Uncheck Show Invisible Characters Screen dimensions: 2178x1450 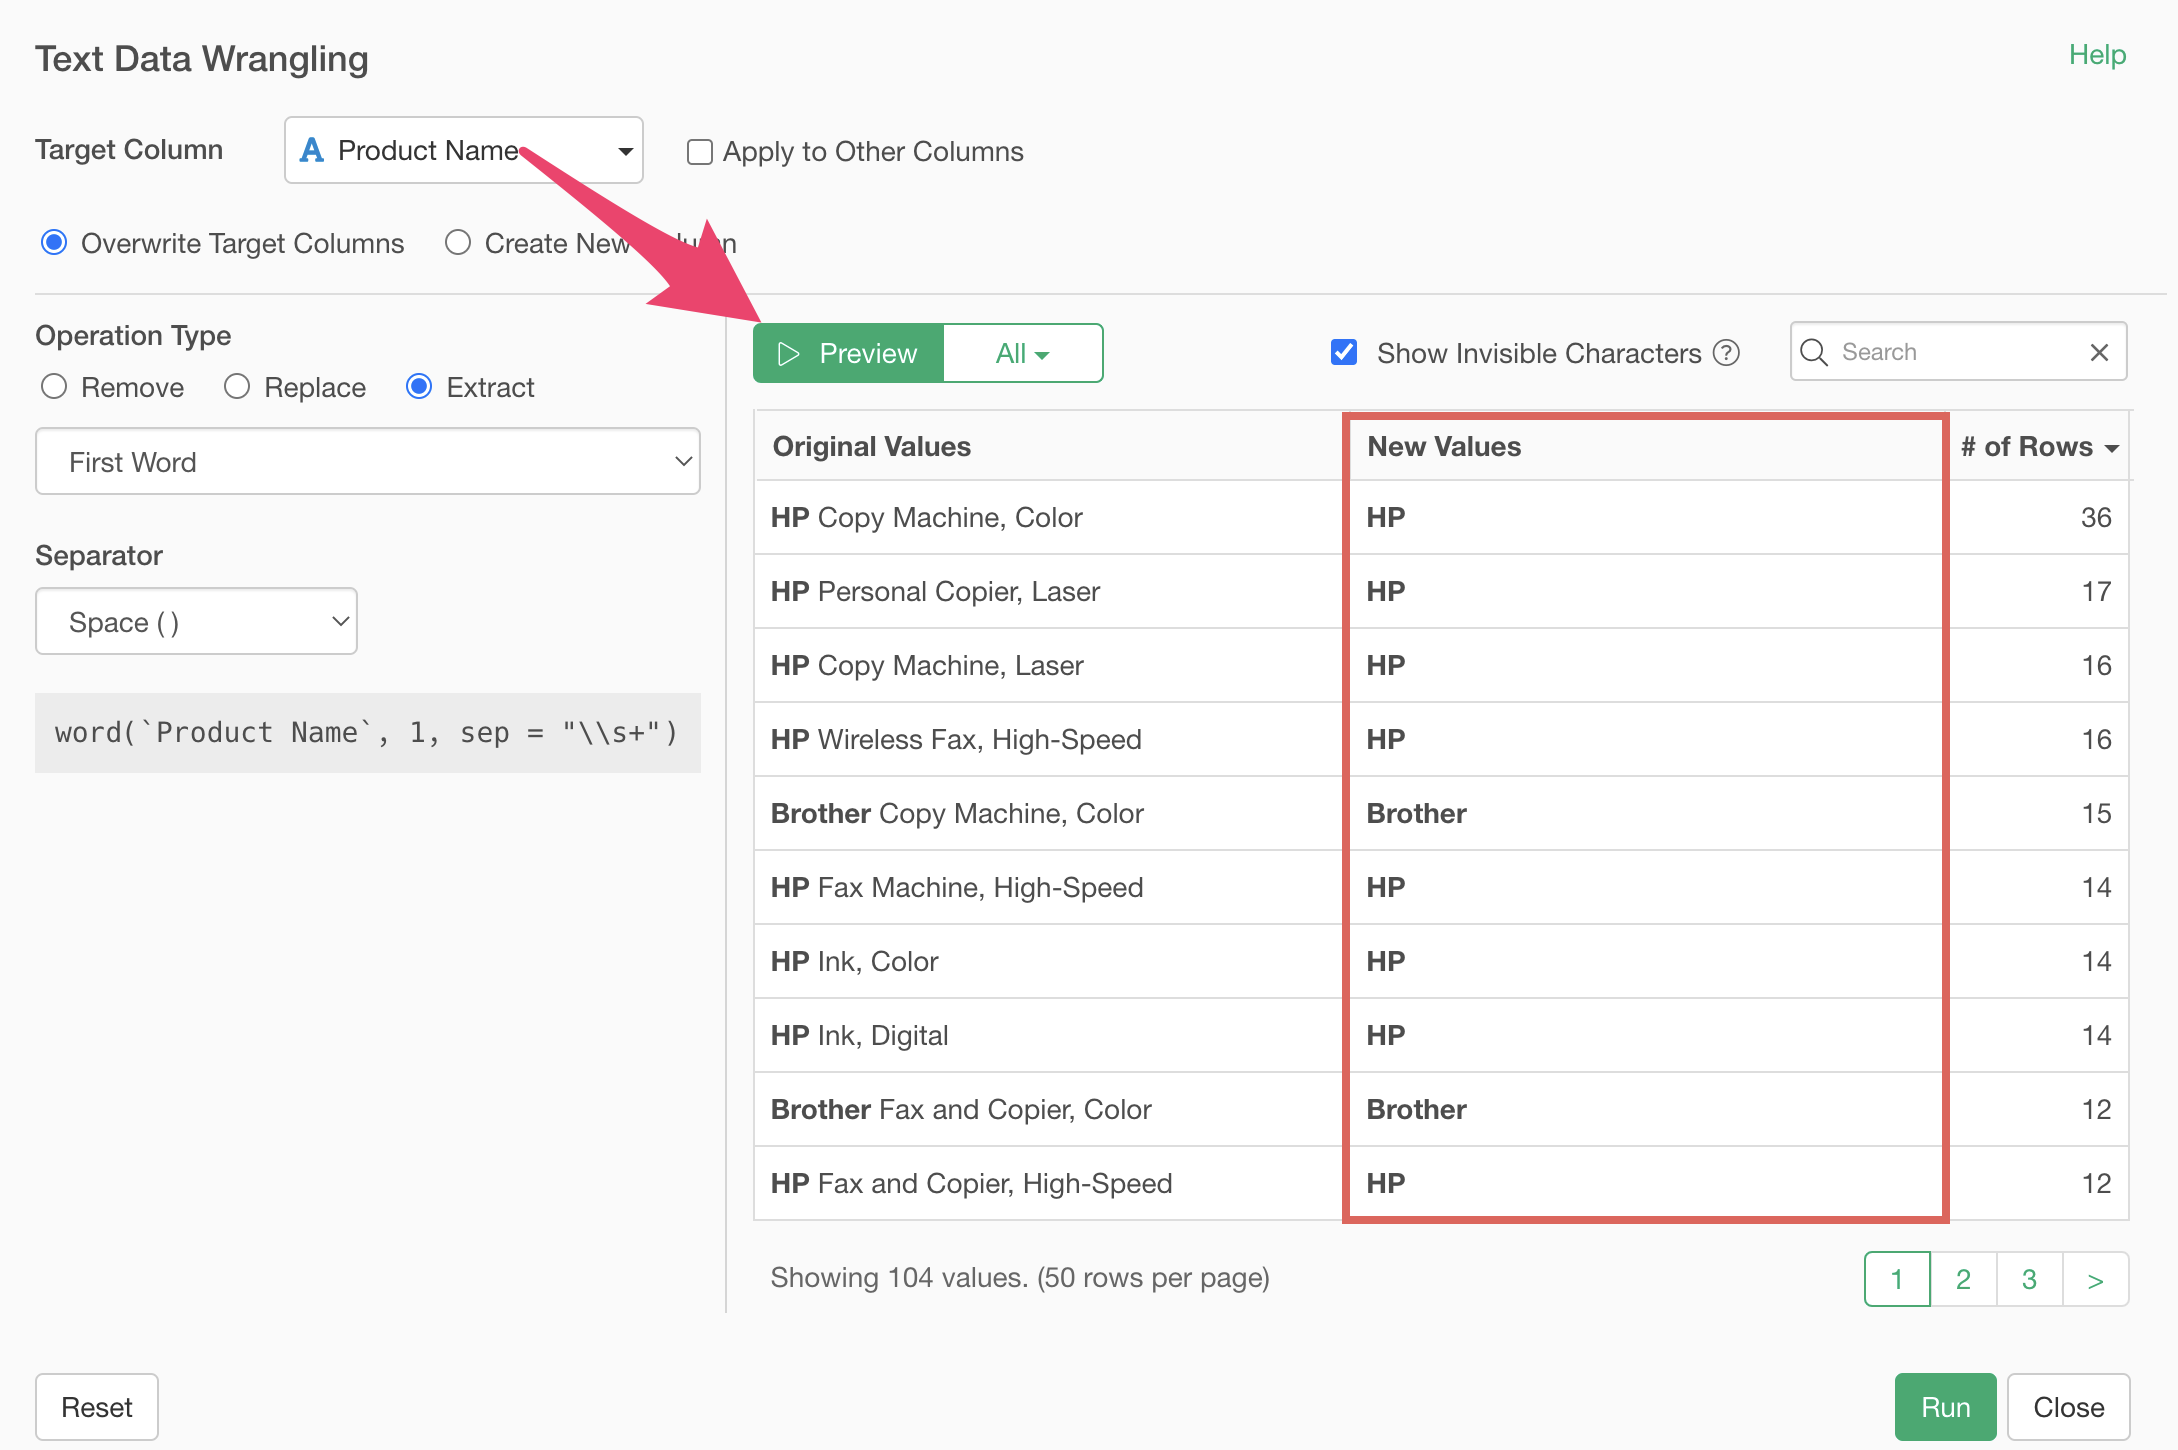coord(1345,352)
